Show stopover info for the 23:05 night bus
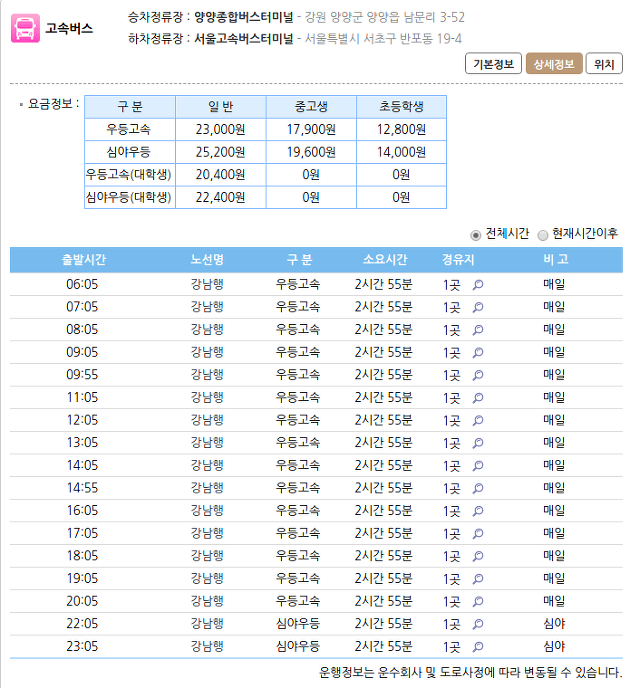The image size is (630, 688). pos(478,647)
